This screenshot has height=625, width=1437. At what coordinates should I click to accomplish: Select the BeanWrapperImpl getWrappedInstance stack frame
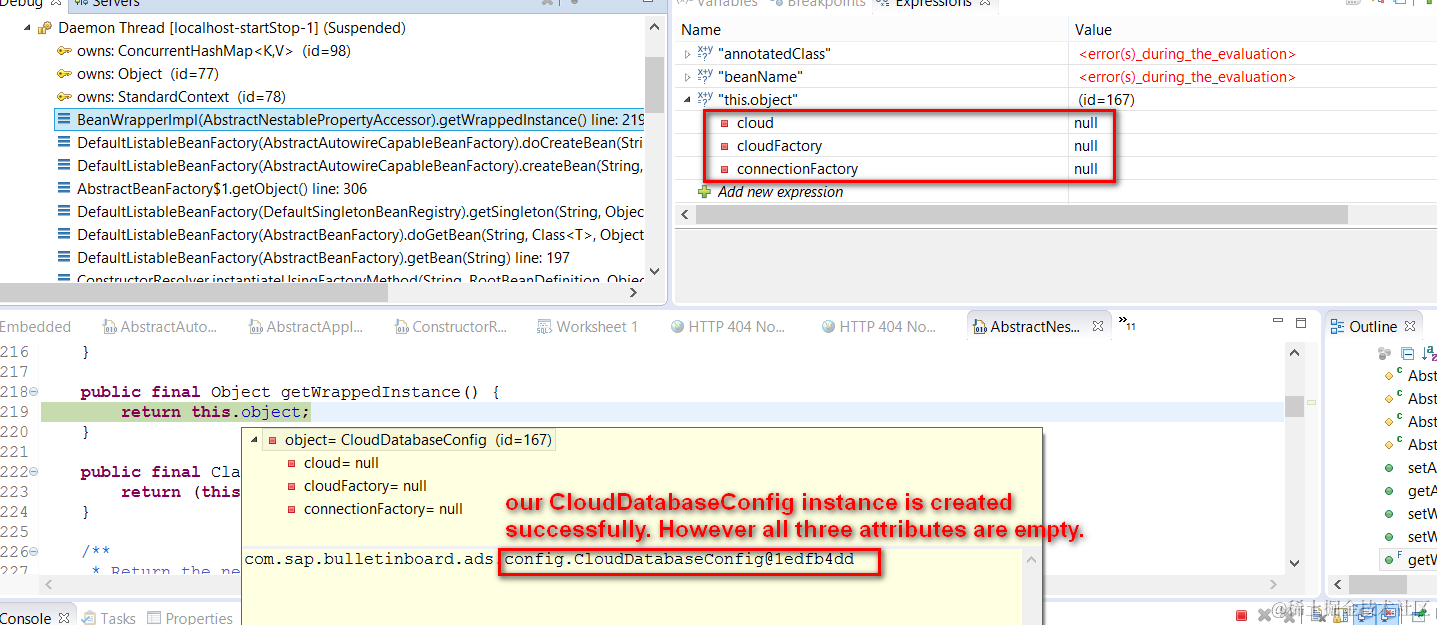pyautogui.click(x=350, y=120)
